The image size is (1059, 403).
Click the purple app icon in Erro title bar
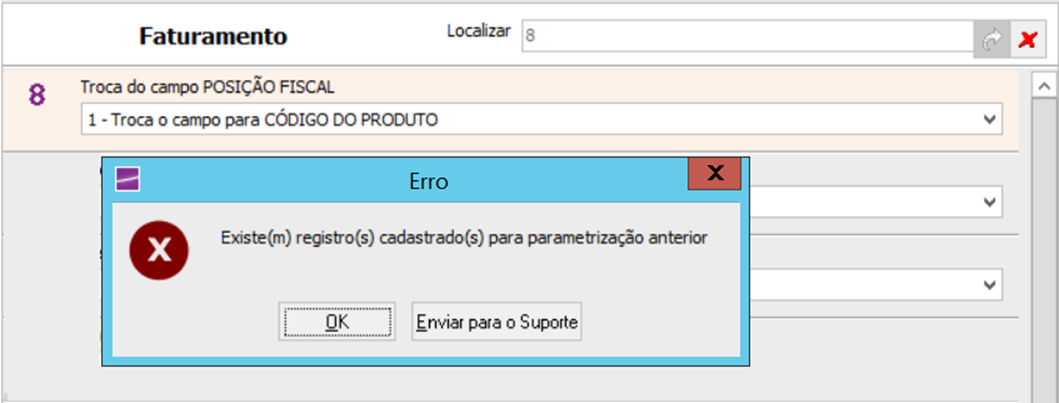tap(128, 179)
